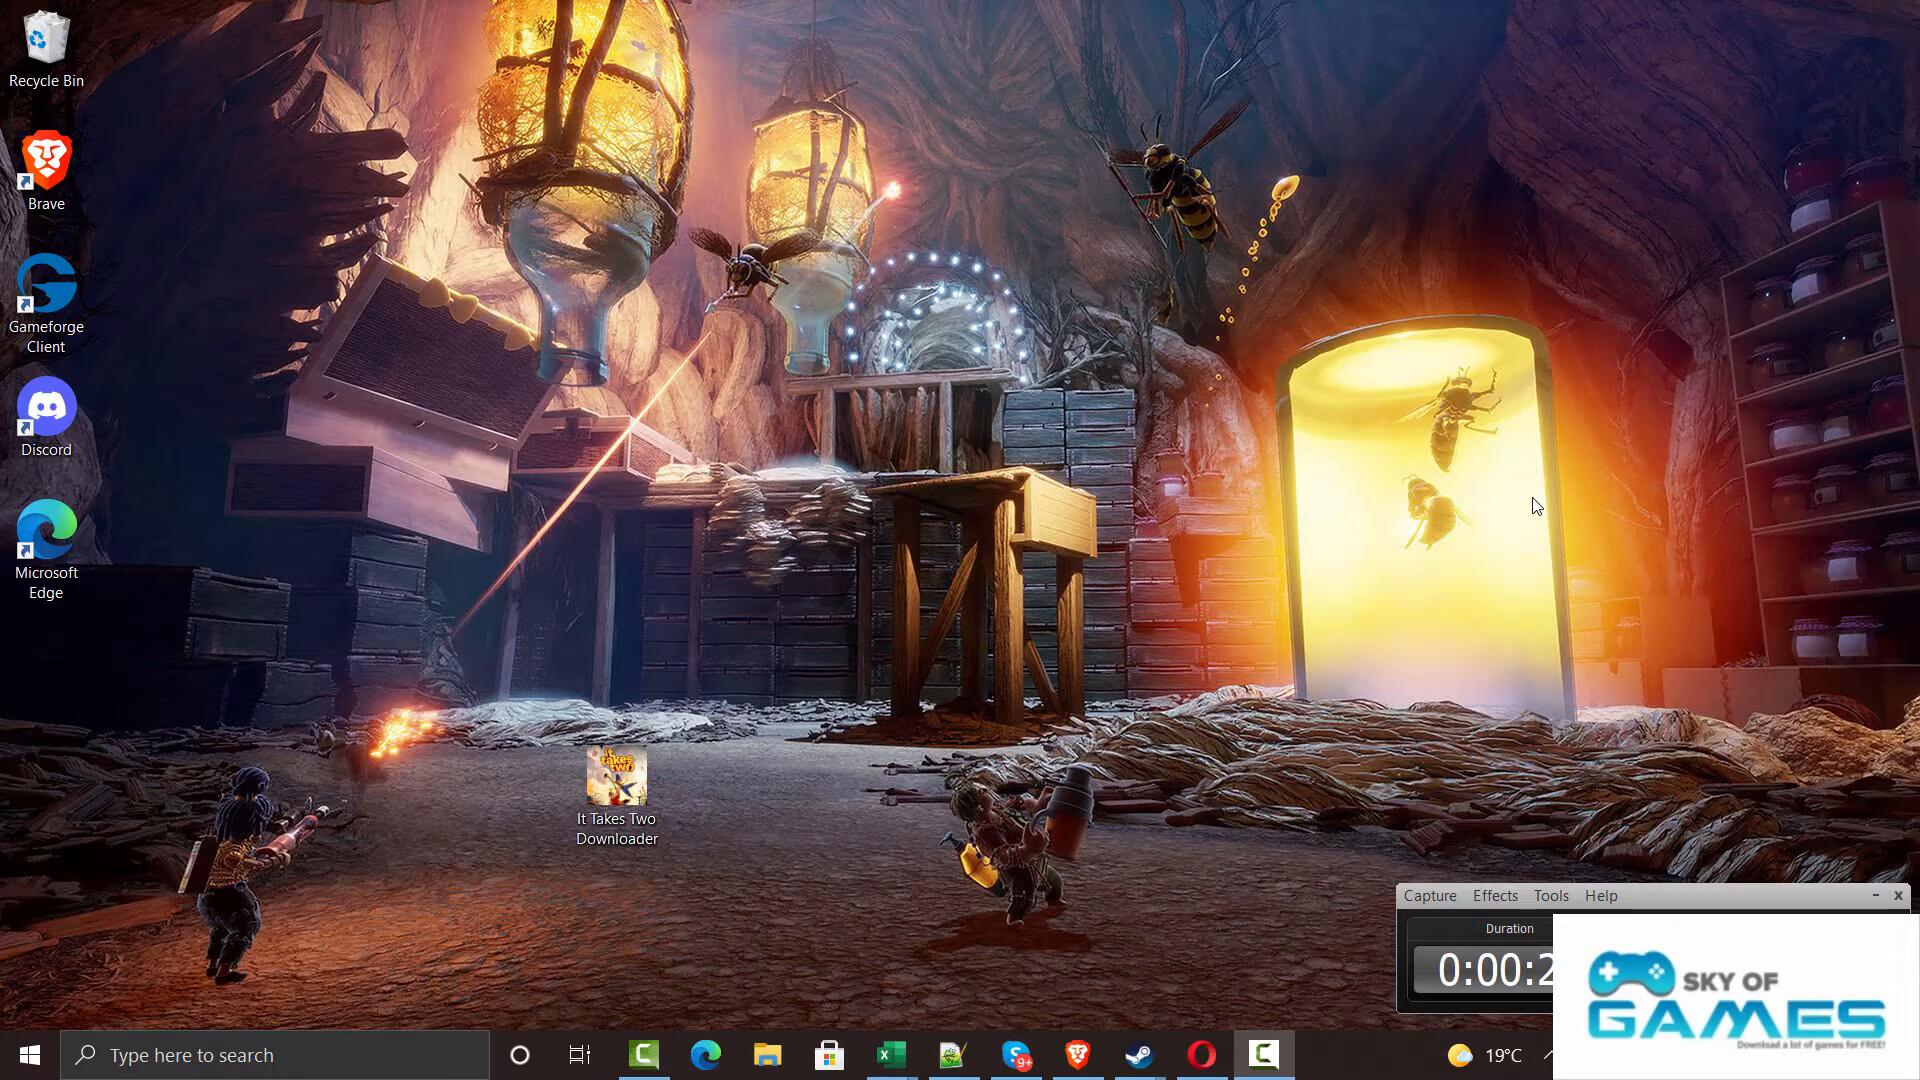1920x1080 pixels.
Task: Select It Takes Two Downloader icon
Action: click(x=616, y=795)
